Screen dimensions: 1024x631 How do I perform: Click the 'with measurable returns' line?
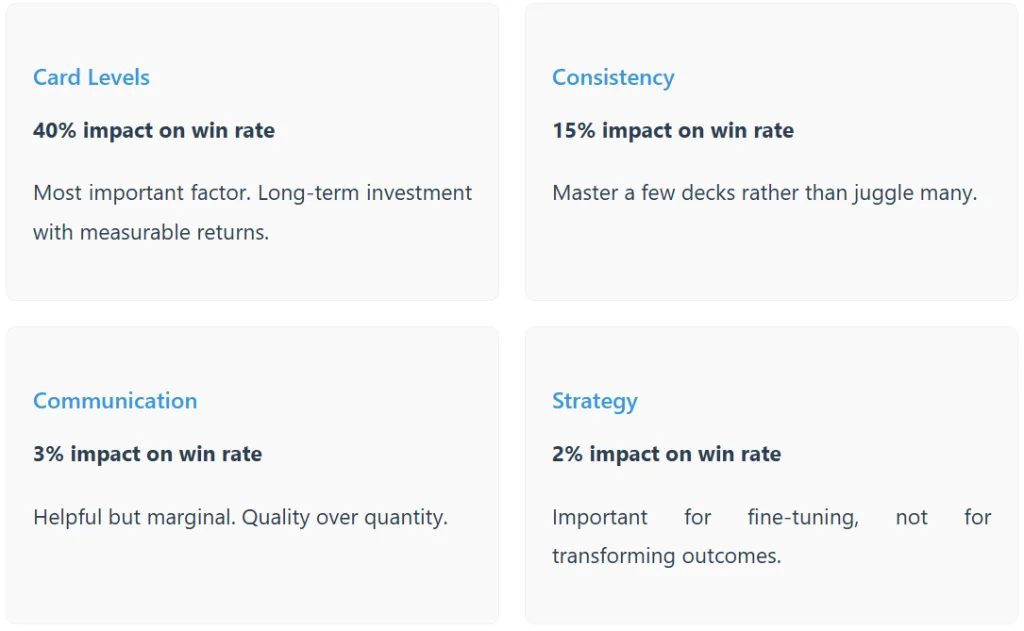pos(151,233)
